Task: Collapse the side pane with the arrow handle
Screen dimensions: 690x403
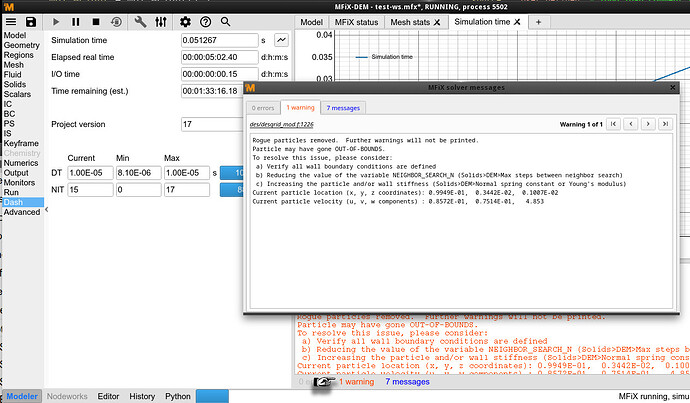Action: point(46,209)
